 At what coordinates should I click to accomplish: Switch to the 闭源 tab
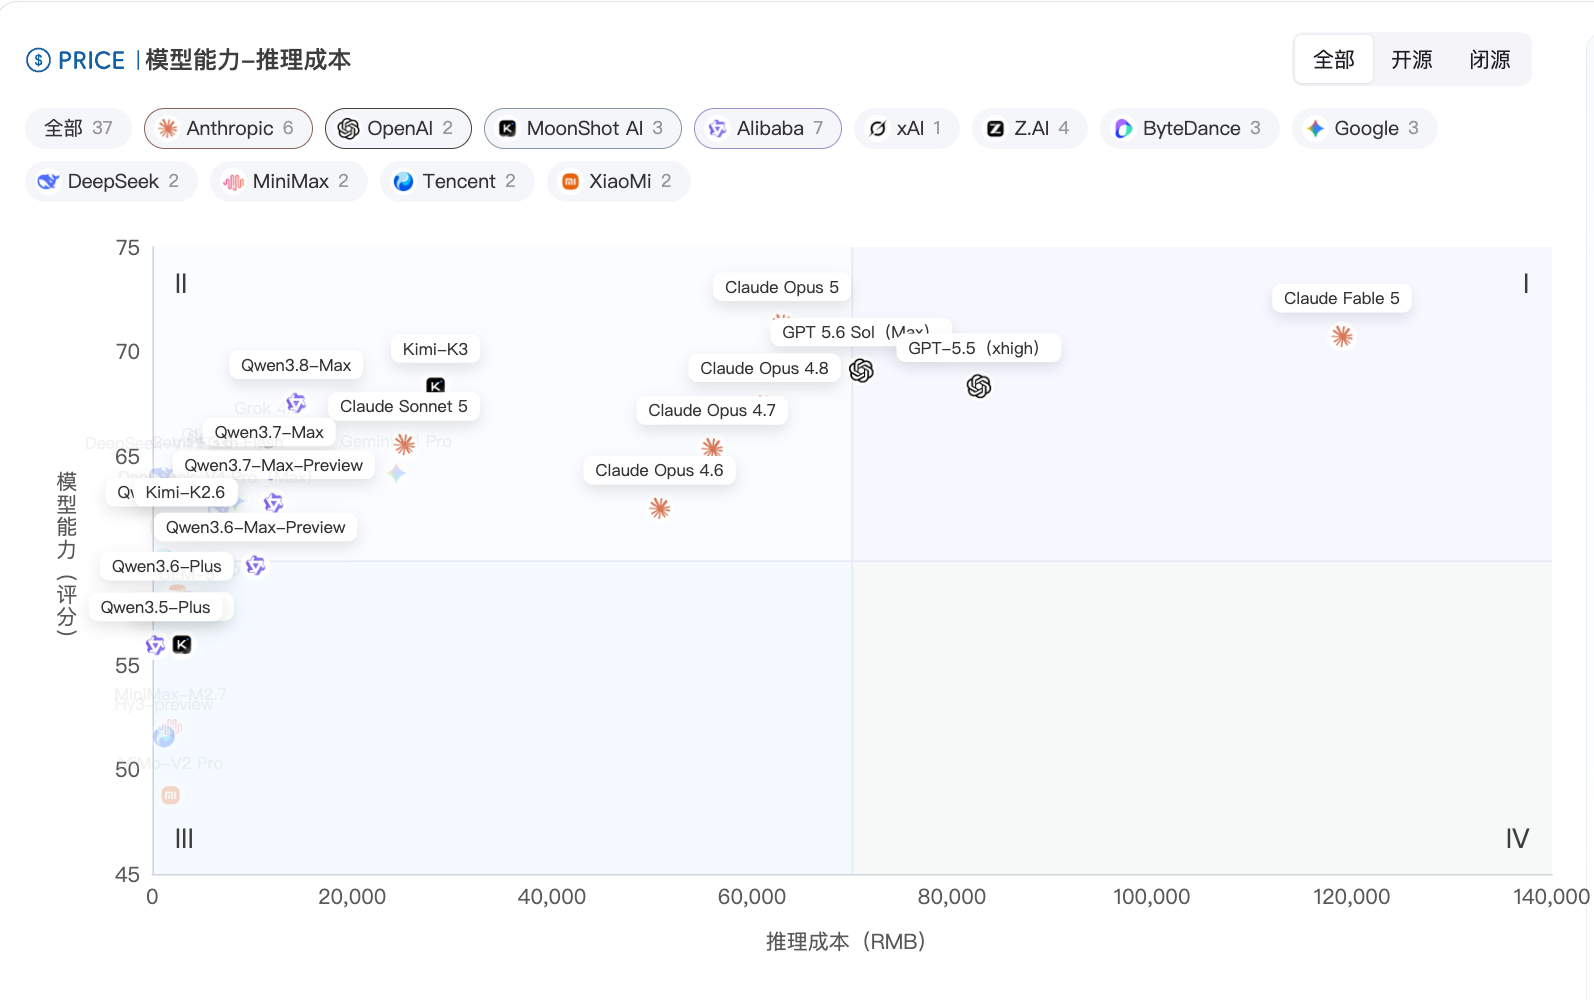pyautogui.click(x=1490, y=60)
